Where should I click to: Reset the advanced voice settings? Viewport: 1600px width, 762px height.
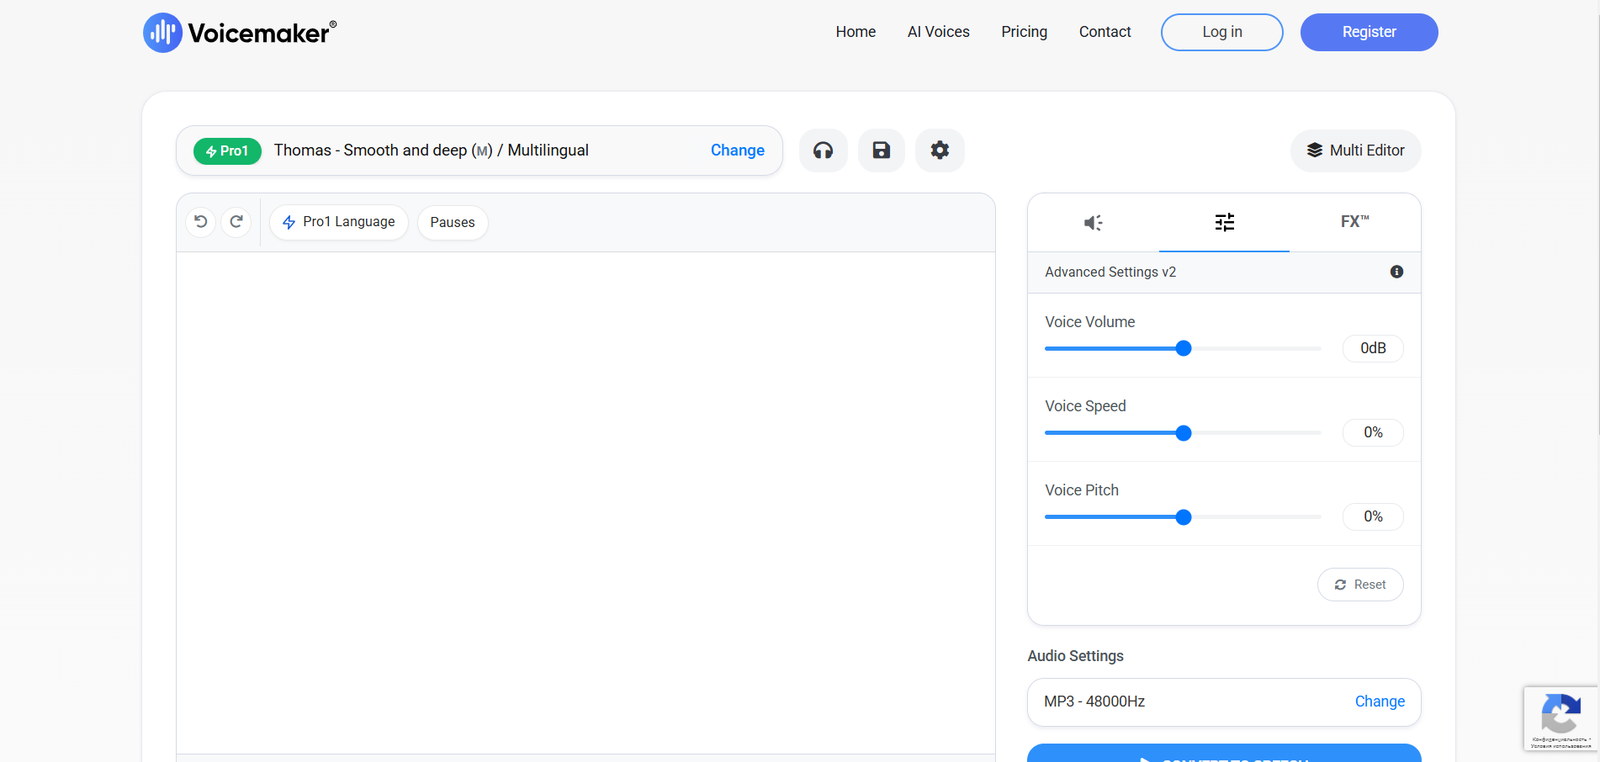click(1360, 585)
